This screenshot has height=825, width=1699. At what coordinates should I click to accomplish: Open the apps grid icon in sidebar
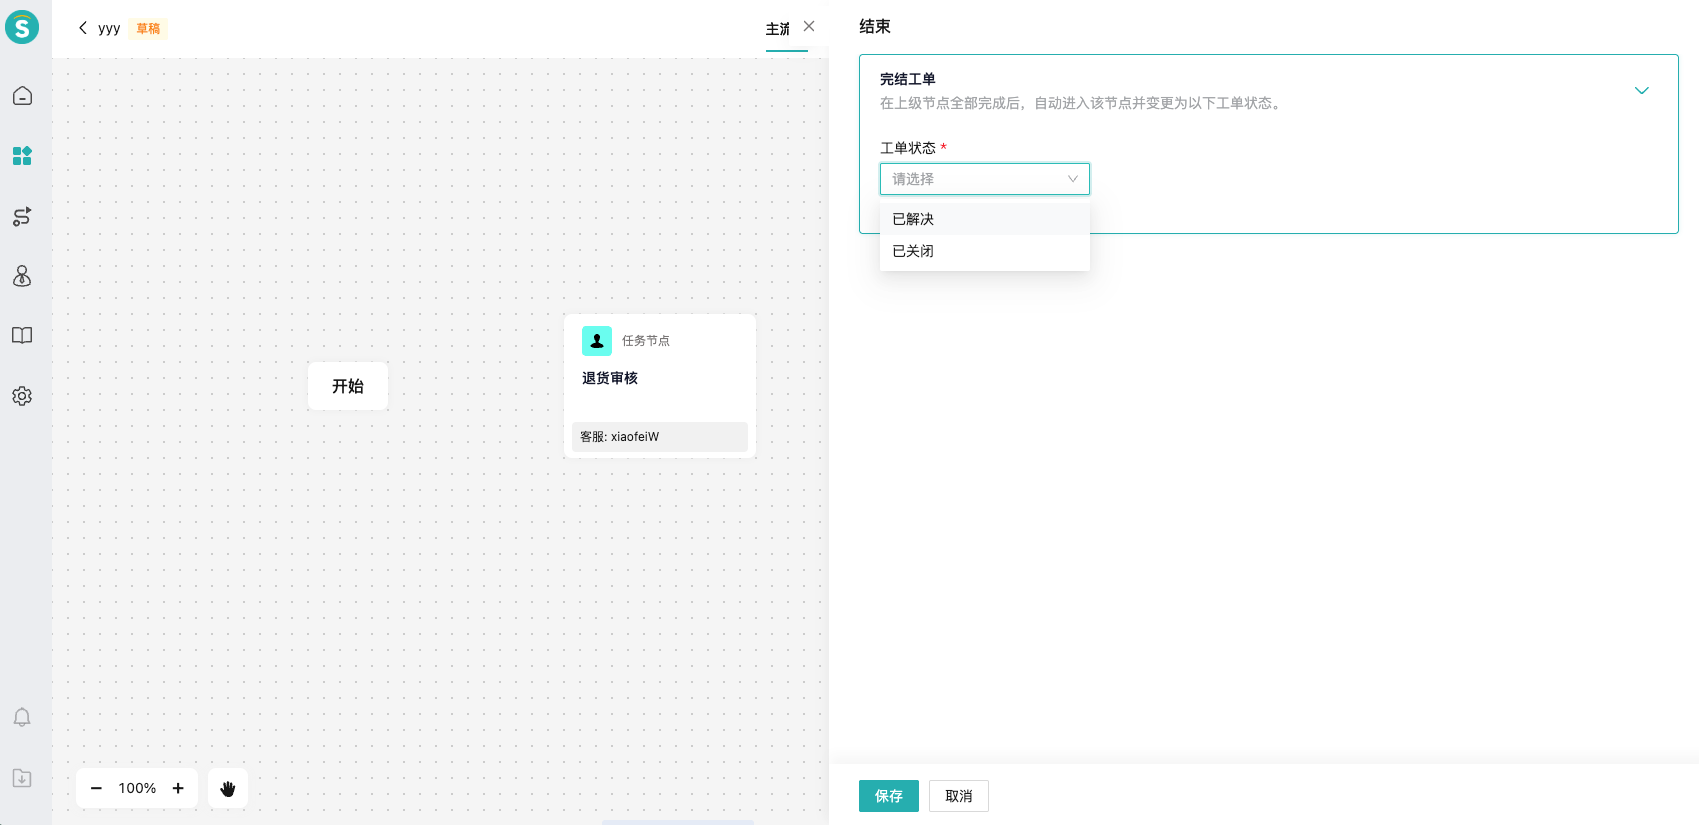pyautogui.click(x=22, y=156)
